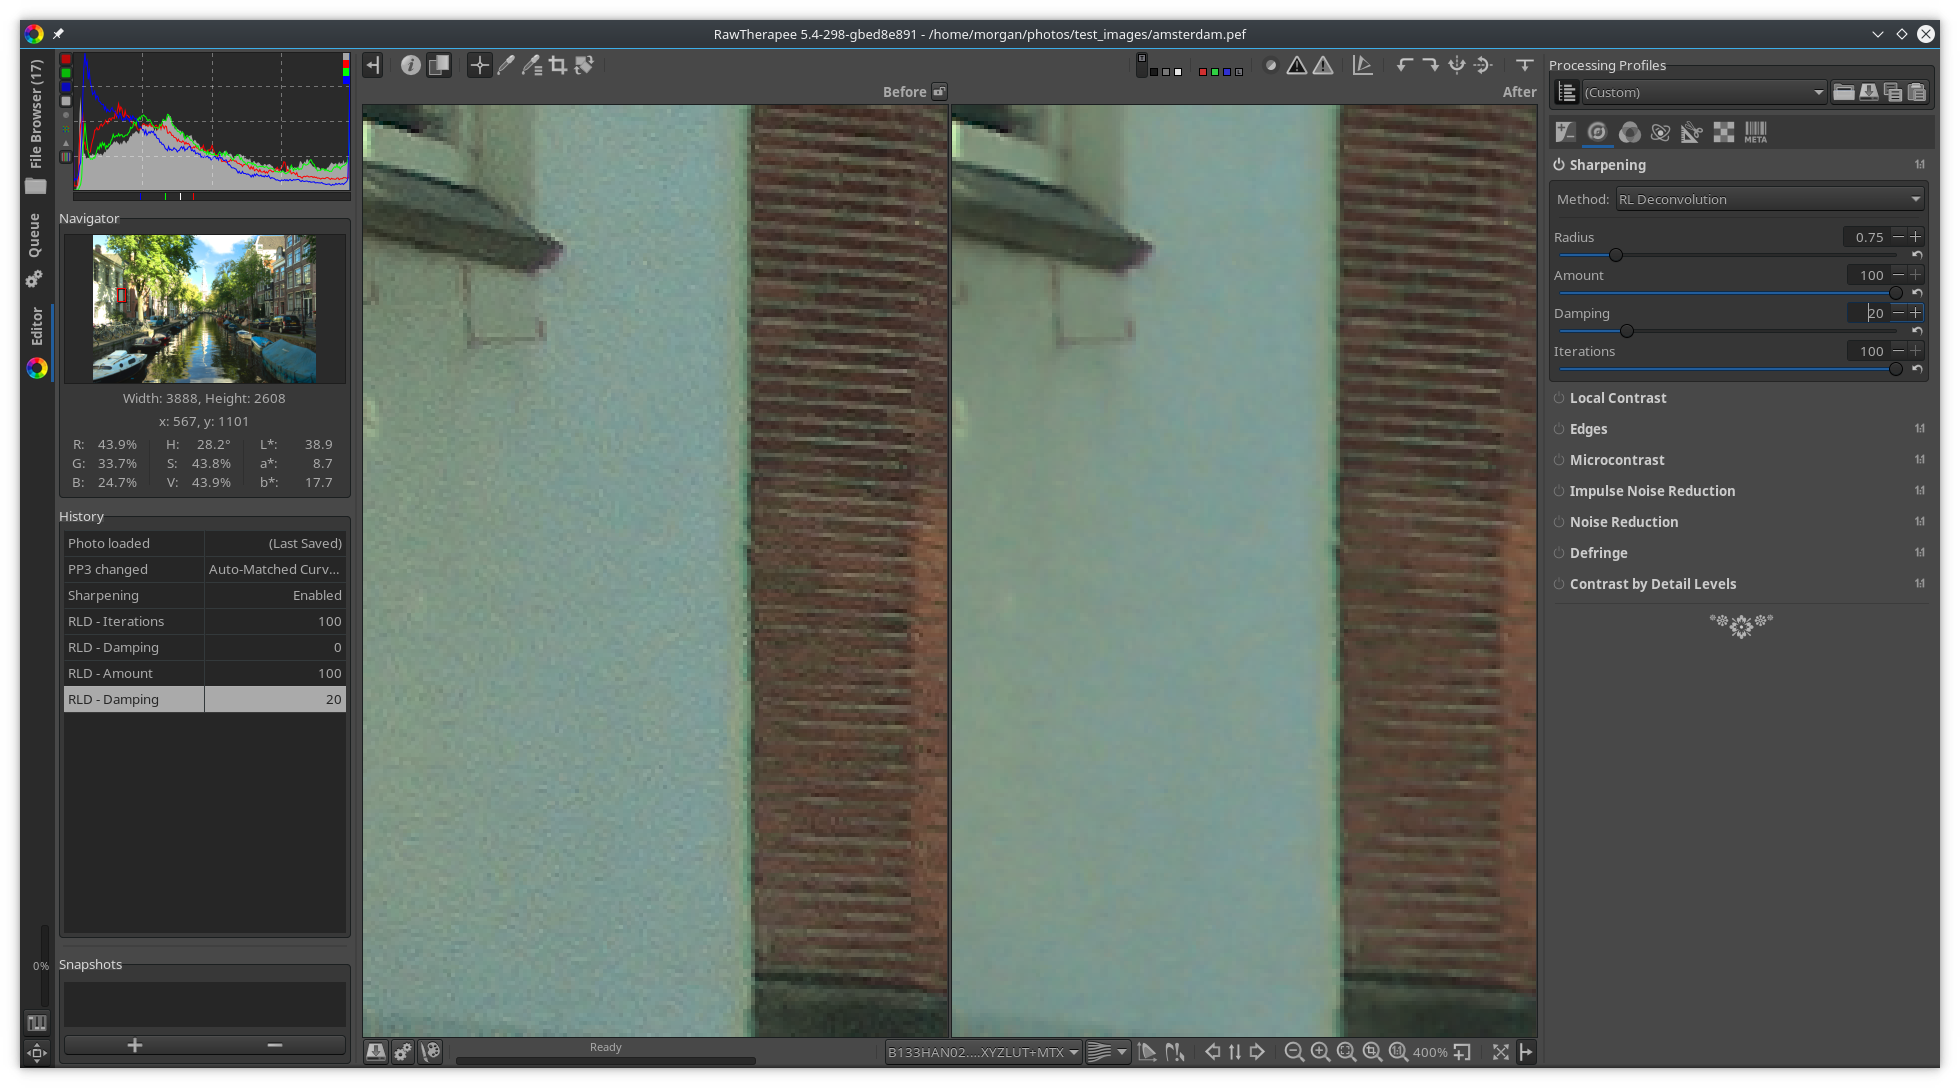Select 'Photo loaded' history entry

(205, 544)
